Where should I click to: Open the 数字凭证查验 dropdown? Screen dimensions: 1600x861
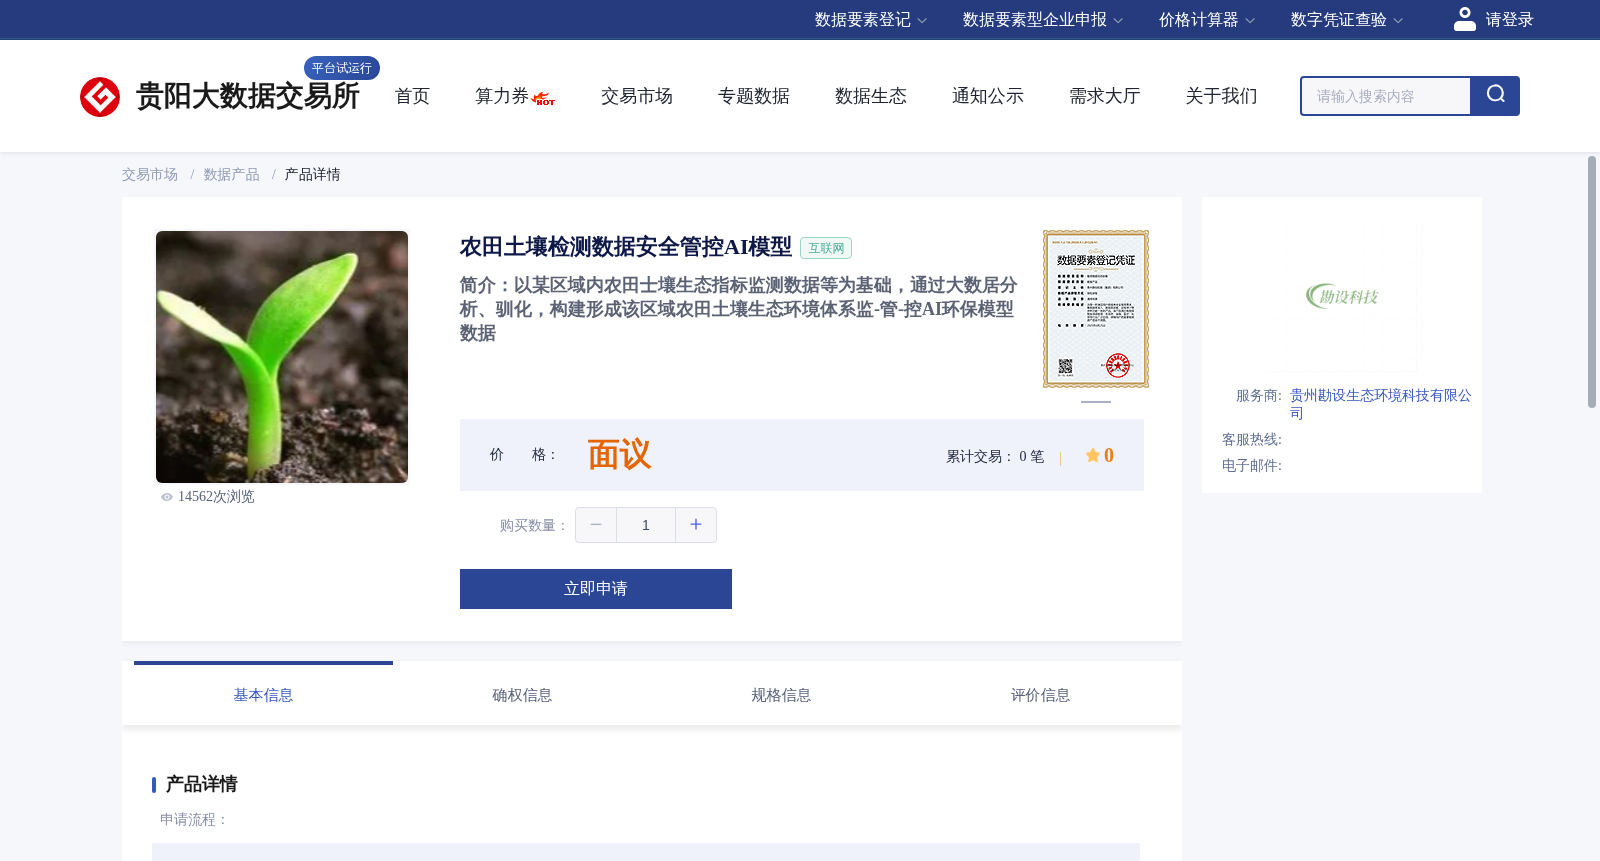click(1347, 20)
